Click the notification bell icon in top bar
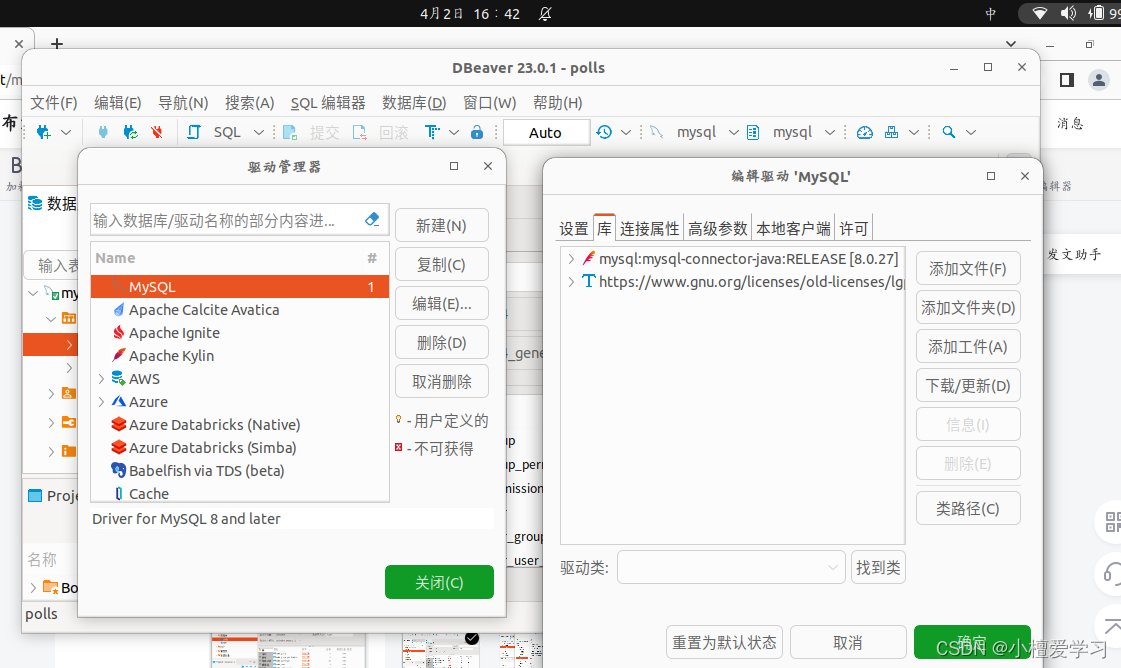This screenshot has height=668, width=1121. [545, 14]
